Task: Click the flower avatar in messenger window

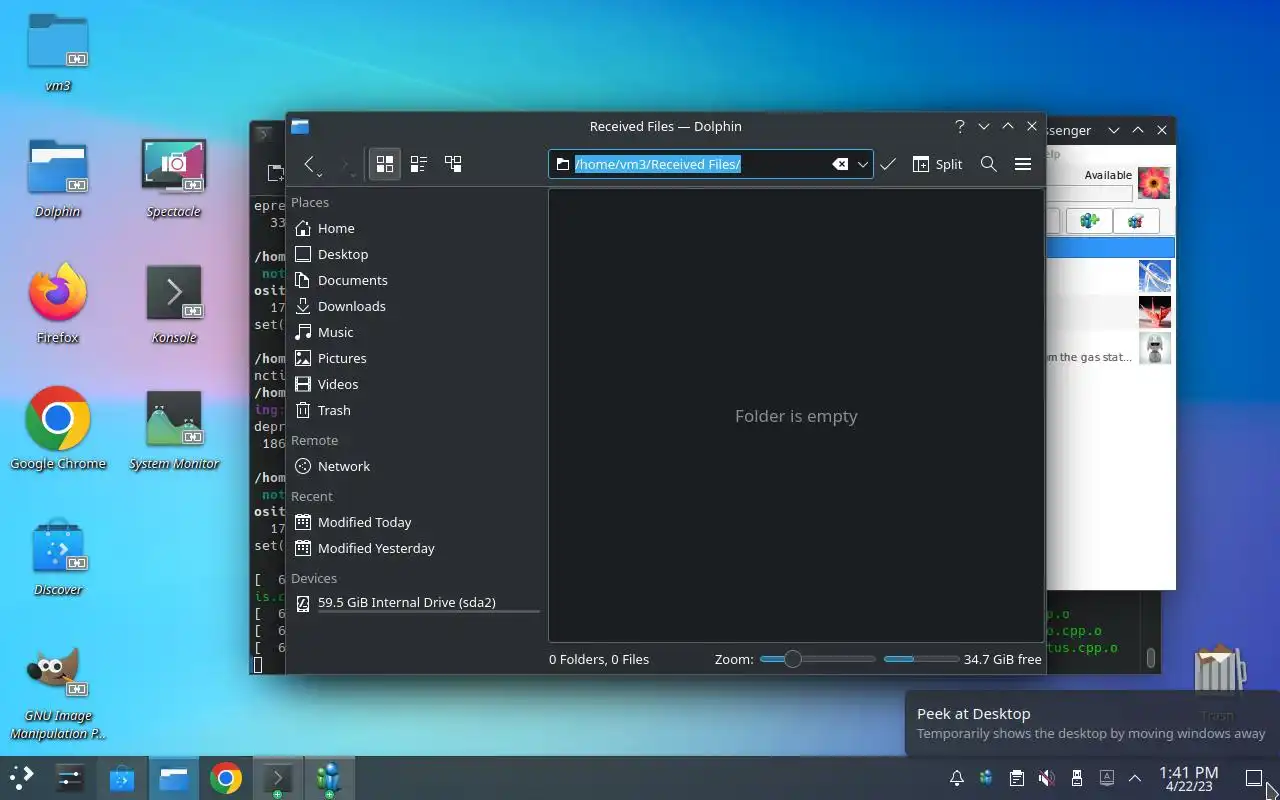Action: tap(1154, 183)
